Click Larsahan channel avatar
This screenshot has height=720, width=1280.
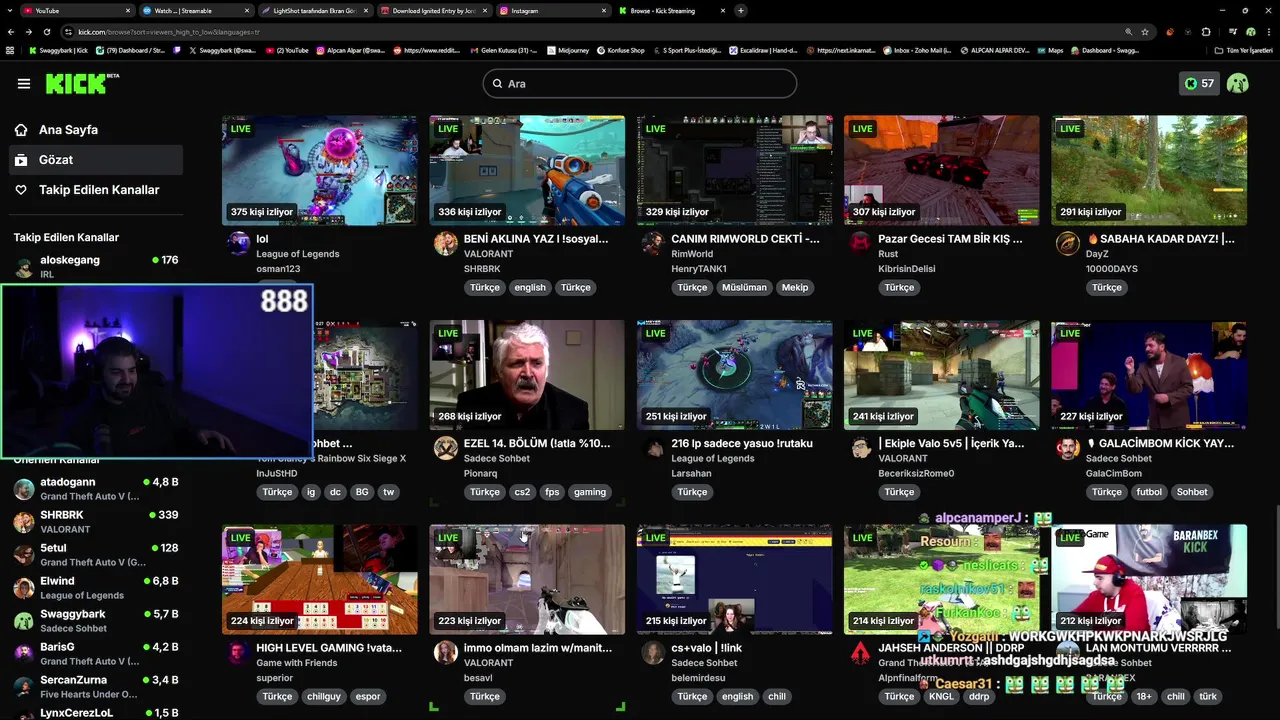tap(653, 448)
